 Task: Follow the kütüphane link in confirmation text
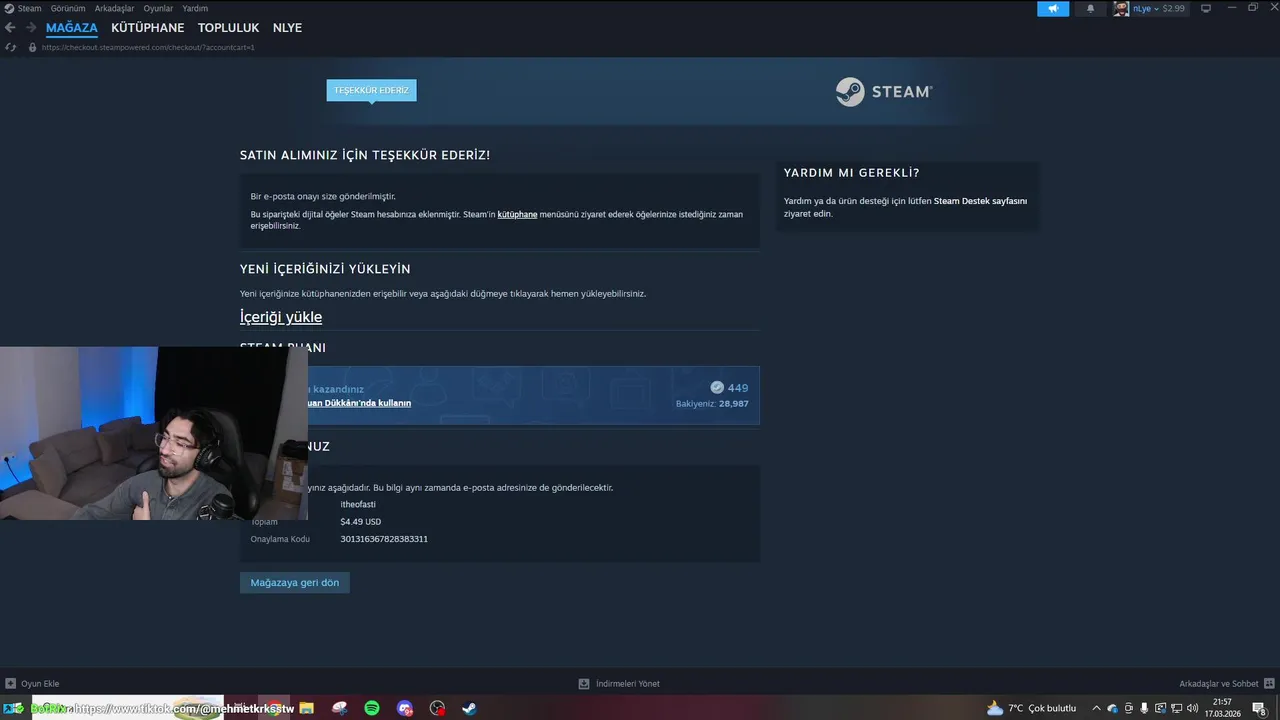[x=518, y=214]
